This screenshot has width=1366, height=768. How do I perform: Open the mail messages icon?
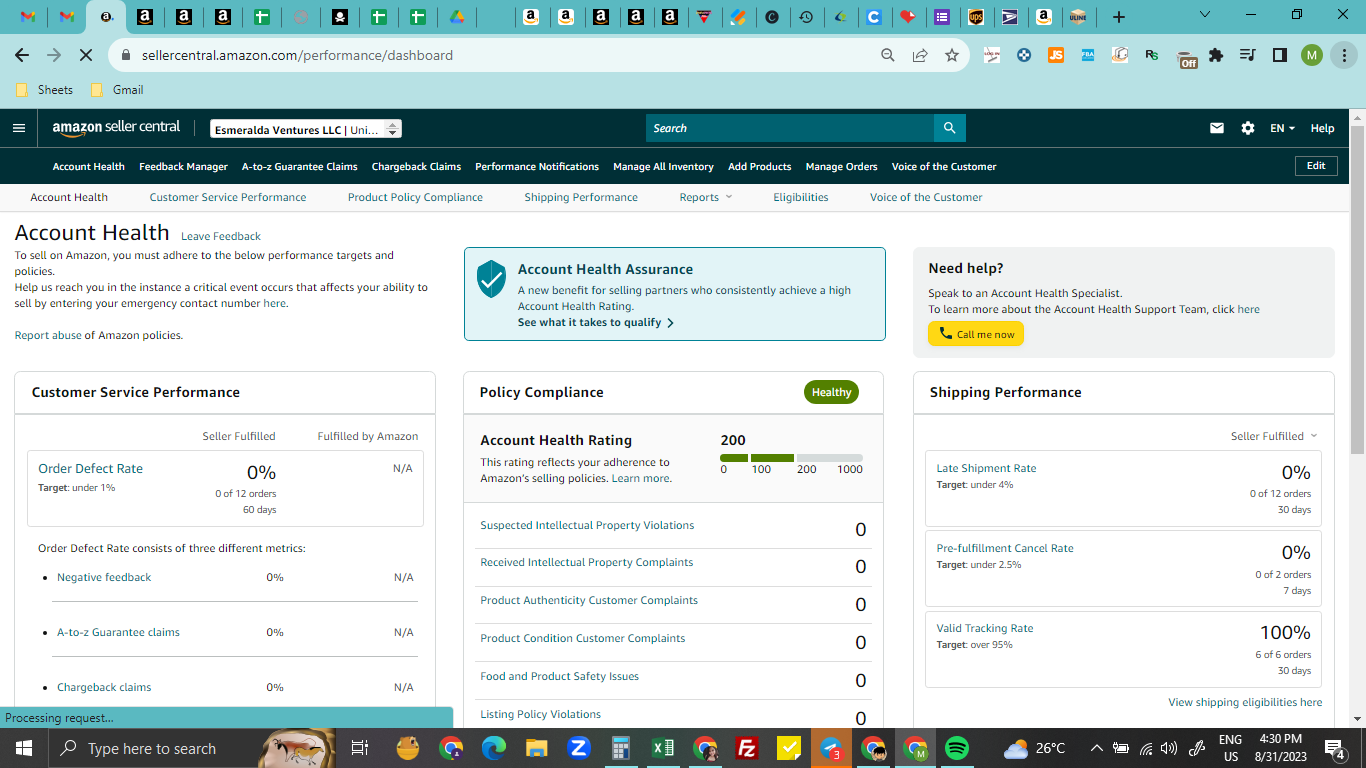(1217, 128)
